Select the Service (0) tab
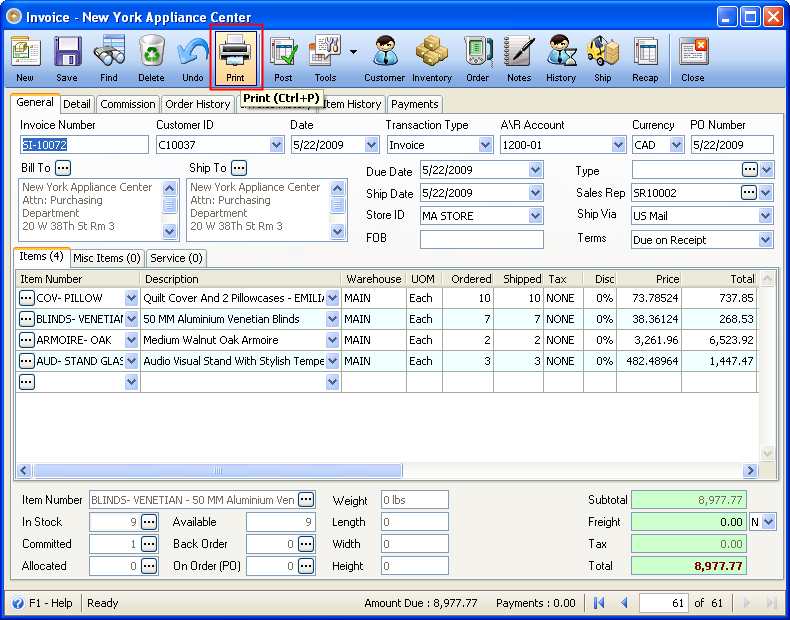Image resolution: width=790 pixels, height=620 pixels. [176, 258]
